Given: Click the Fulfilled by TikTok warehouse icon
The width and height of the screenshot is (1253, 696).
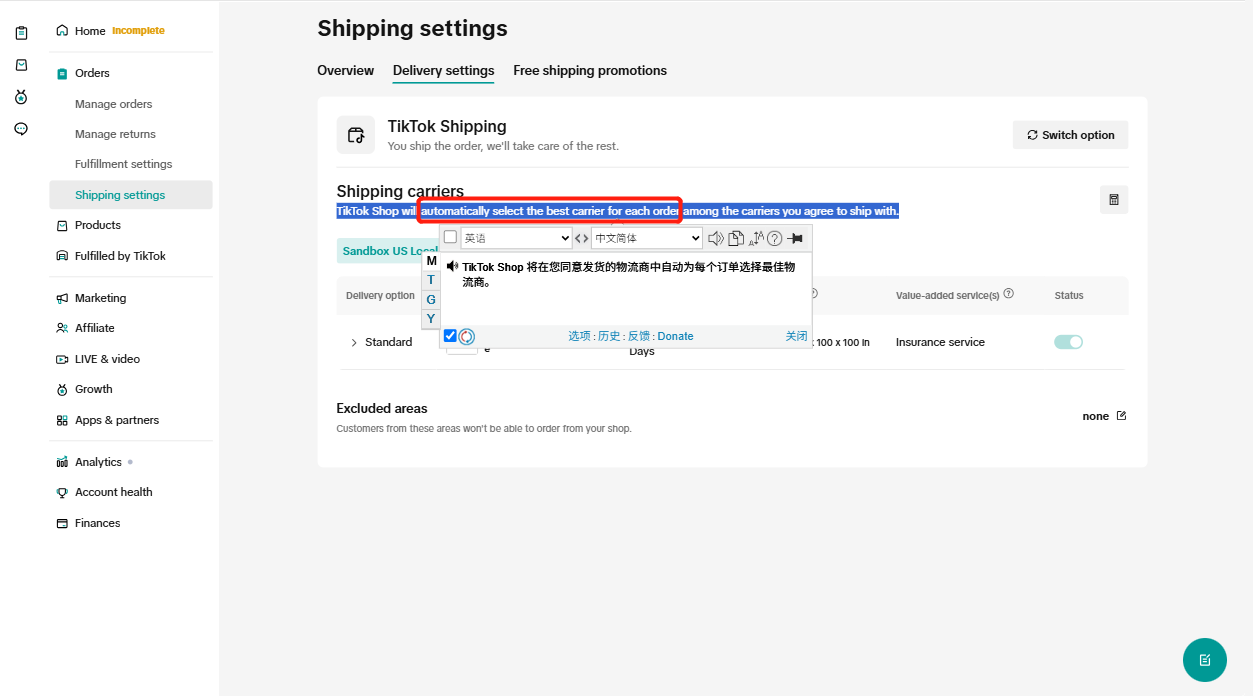Looking at the screenshot, I should pyautogui.click(x=62, y=256).
